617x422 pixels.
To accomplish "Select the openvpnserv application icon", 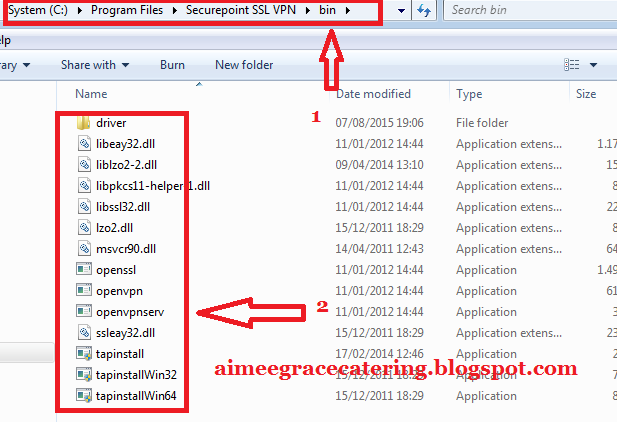I will (84, 311).
